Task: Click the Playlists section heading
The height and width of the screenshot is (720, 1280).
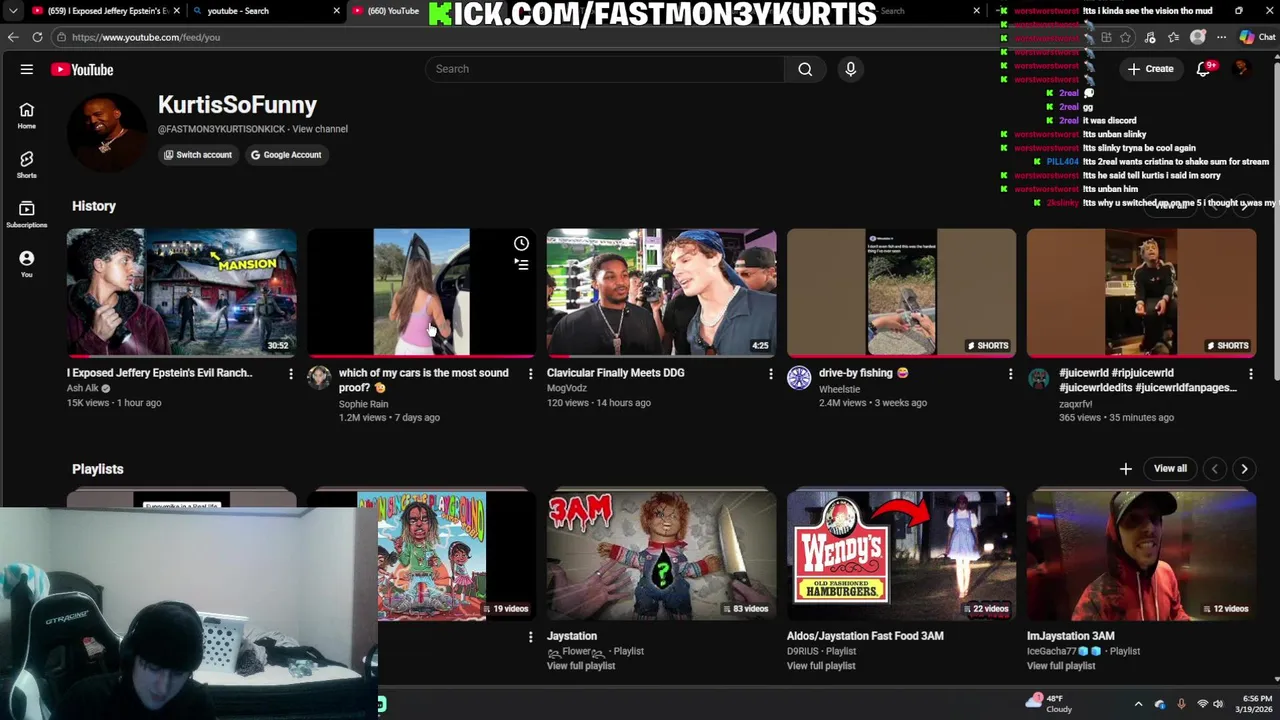Action: click(x=98, y=469)
